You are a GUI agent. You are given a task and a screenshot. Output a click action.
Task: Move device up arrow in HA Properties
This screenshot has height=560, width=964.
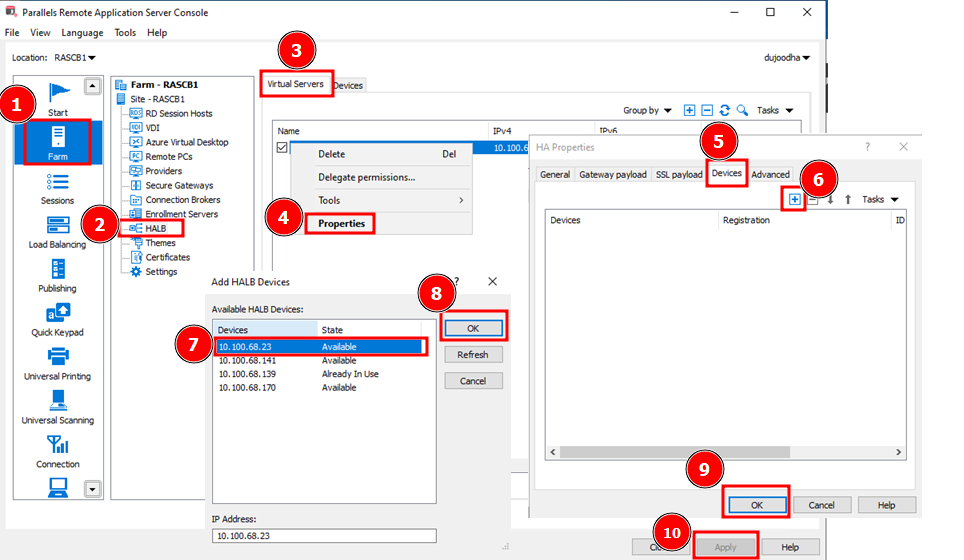[x=848, y=199]
